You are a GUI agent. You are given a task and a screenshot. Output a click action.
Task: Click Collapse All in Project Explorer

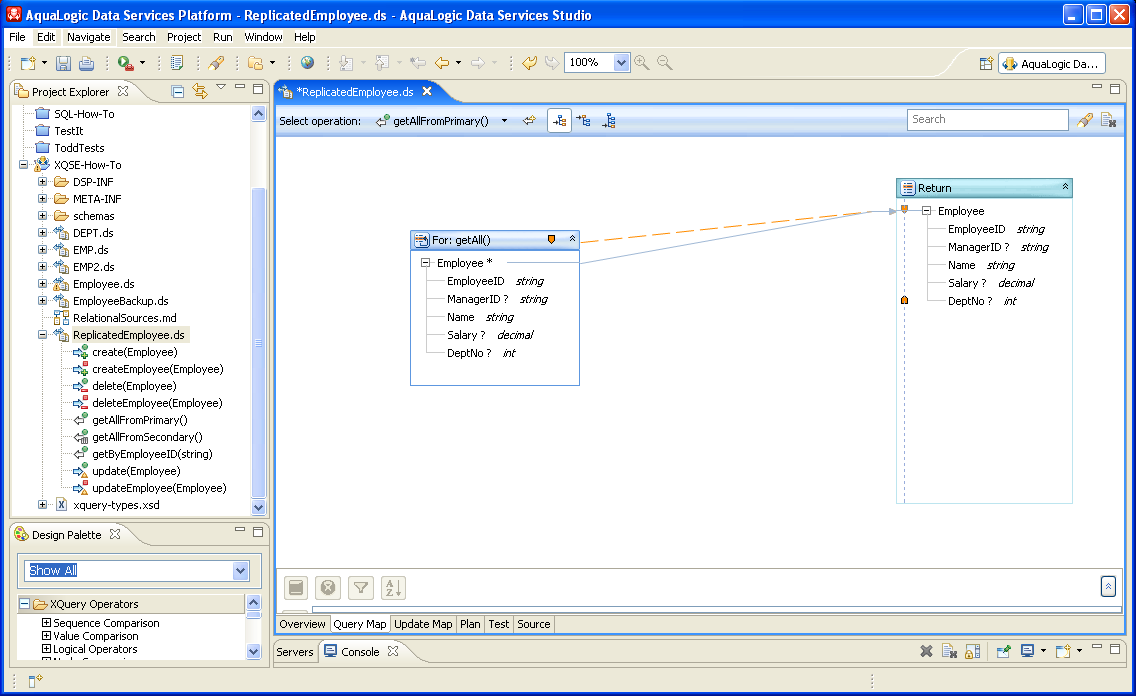[x=178, y=91]
